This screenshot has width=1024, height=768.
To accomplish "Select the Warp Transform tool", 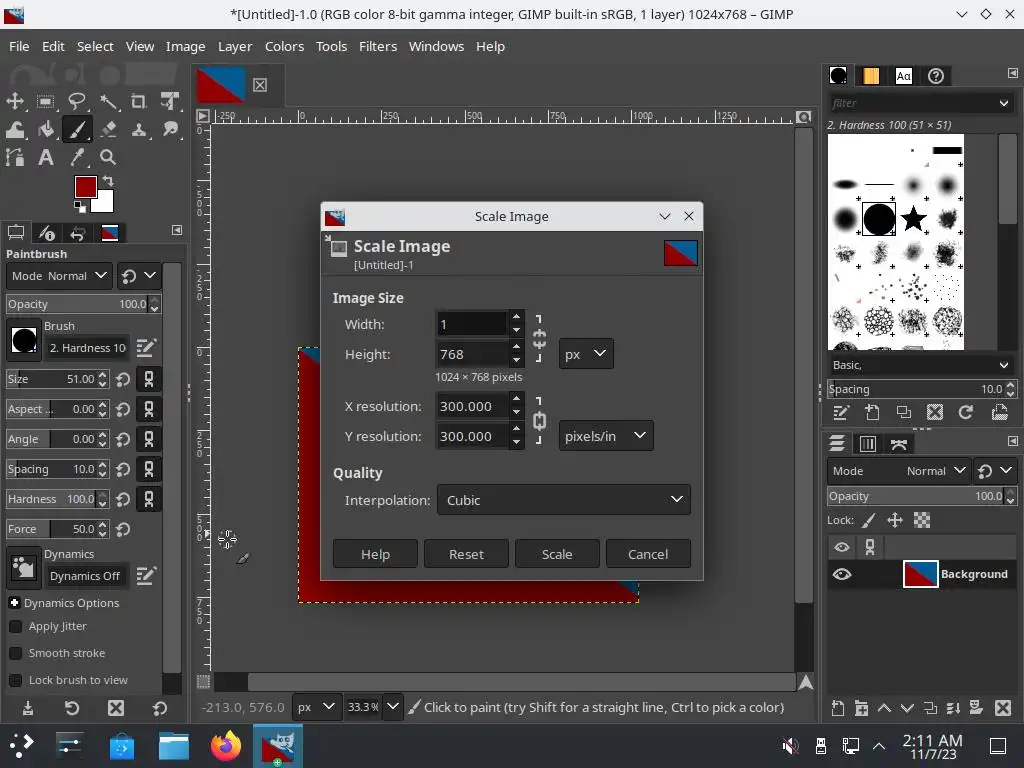I will 15,129.
